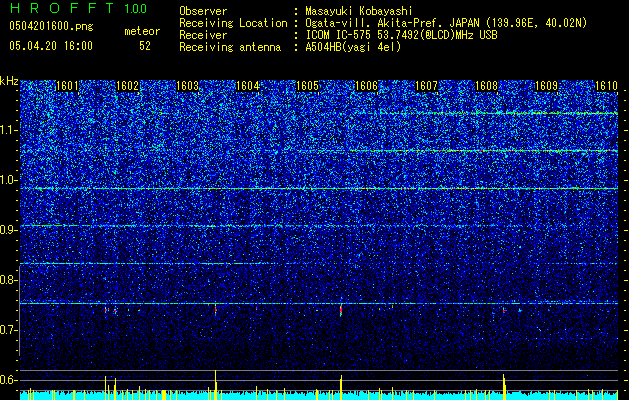629x400 pixels.
Task: Click the meteor count value 52
Action: pyautogui.click(x=145, y=46)
